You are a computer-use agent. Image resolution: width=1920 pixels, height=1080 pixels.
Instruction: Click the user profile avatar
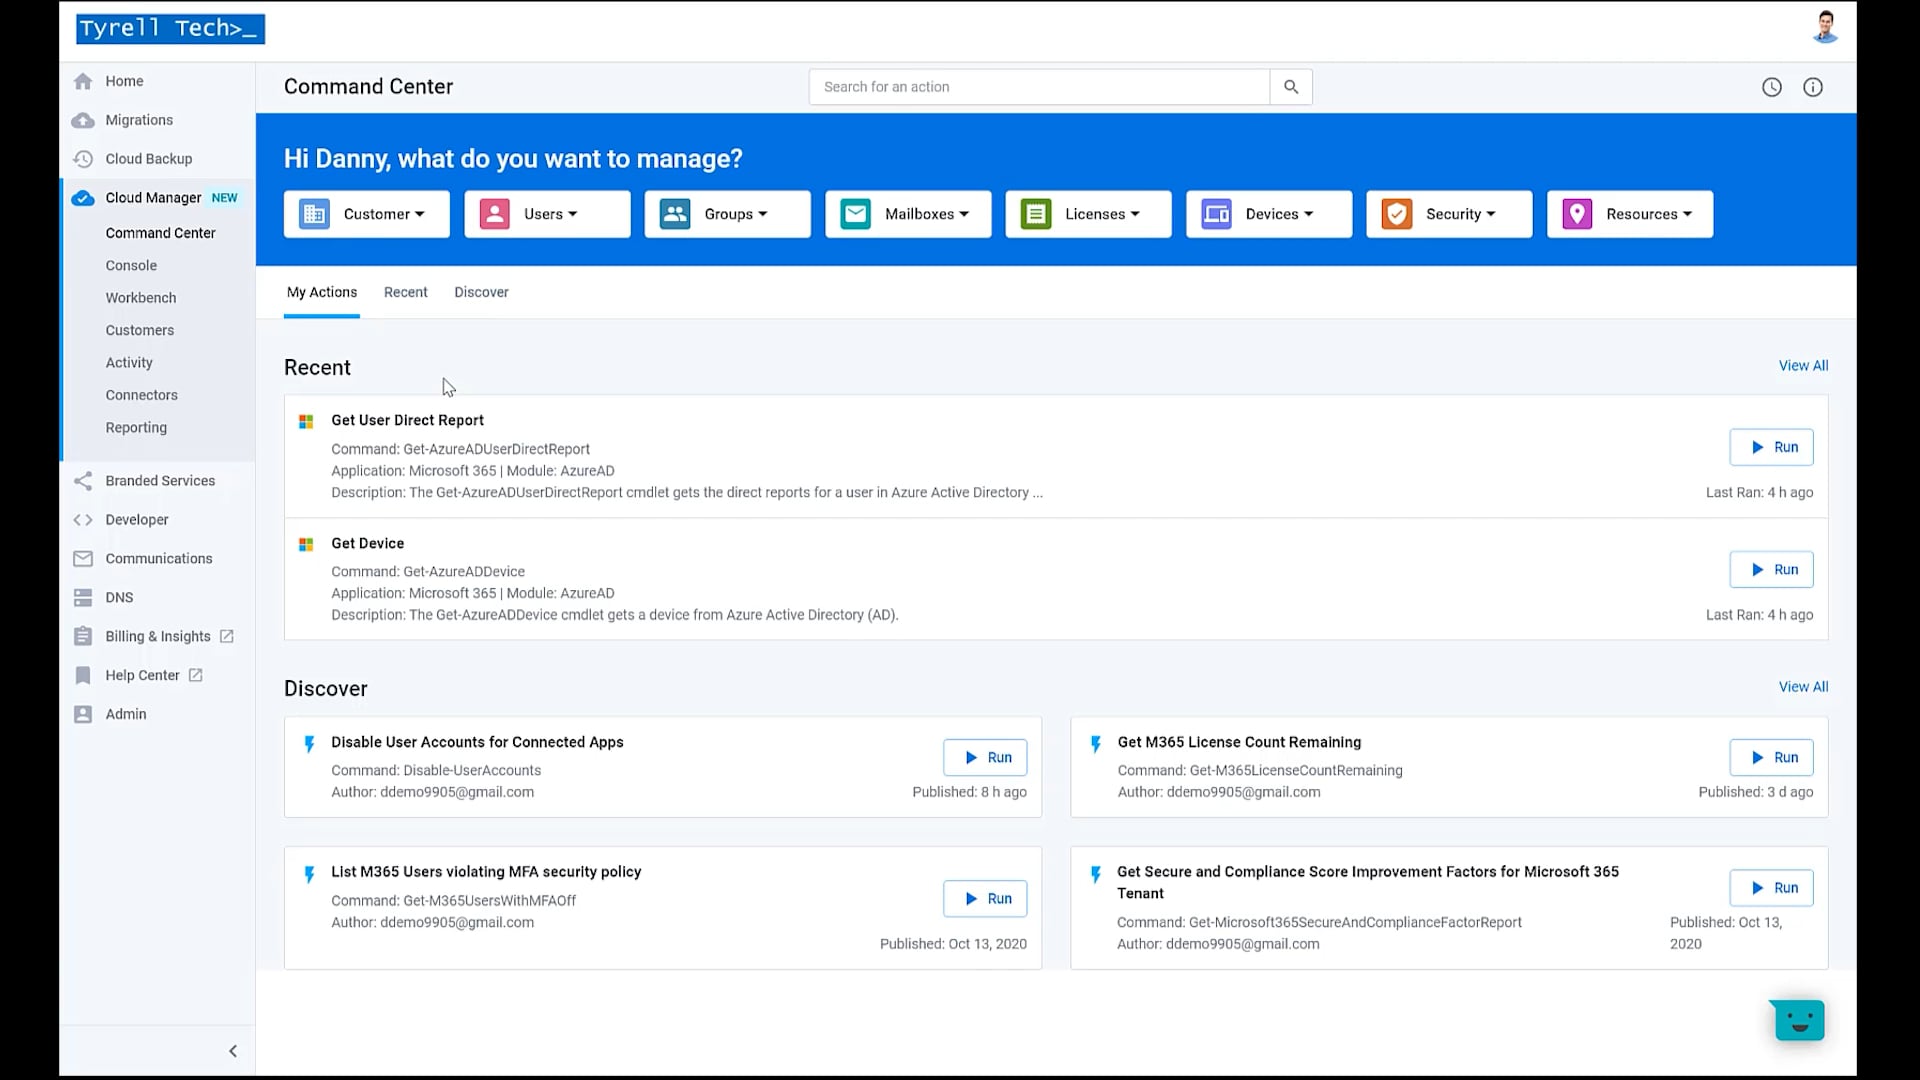[x=1825, y=27]
